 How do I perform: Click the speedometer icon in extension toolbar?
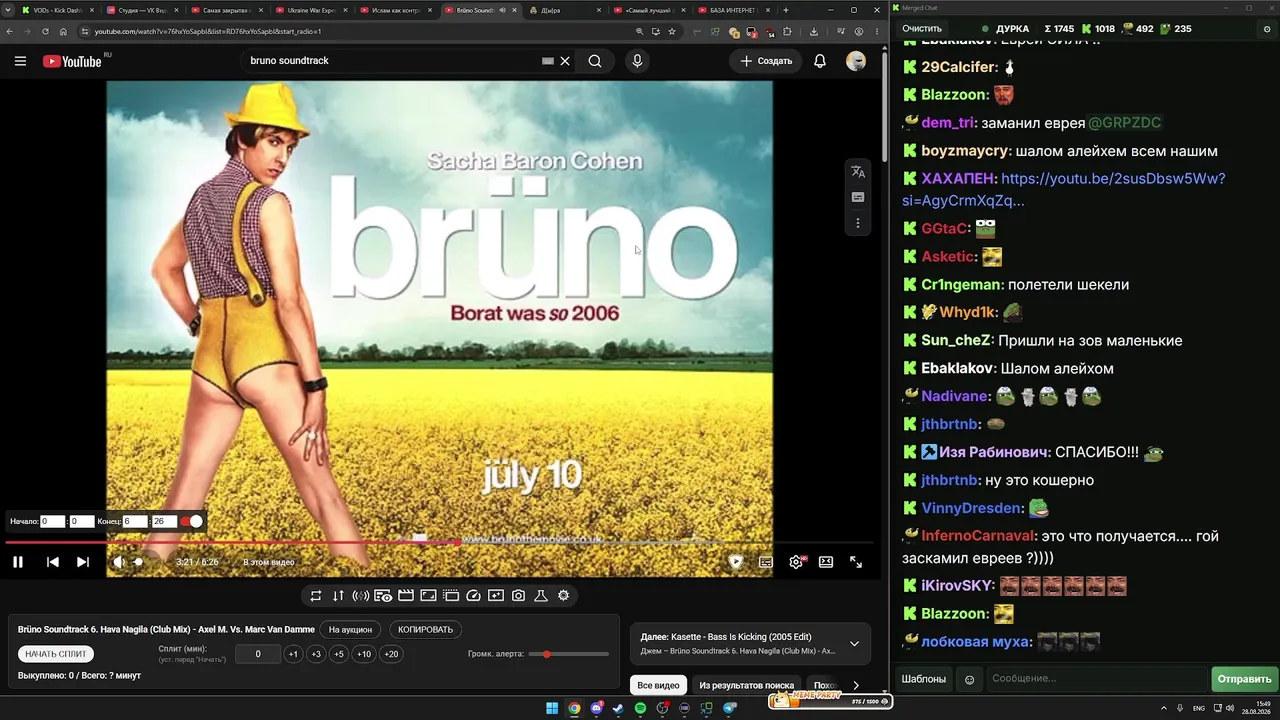(x=474, y=595)
